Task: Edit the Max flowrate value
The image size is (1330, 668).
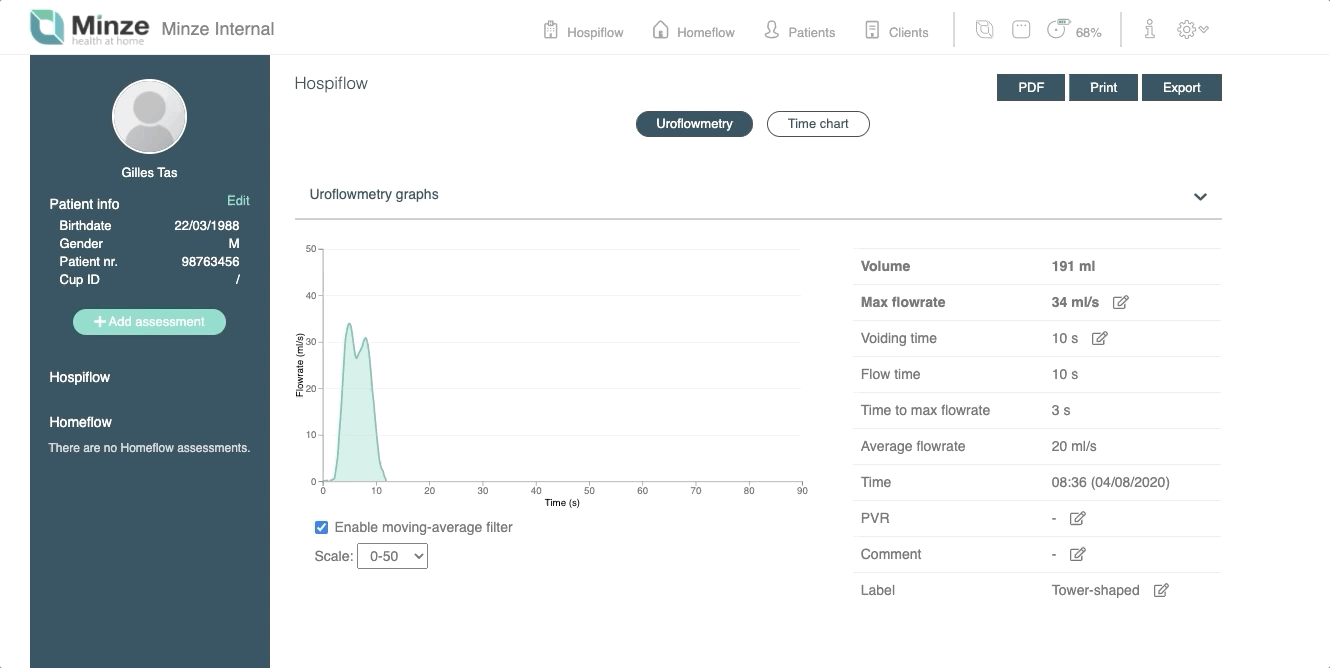Action: [1121, 302]
